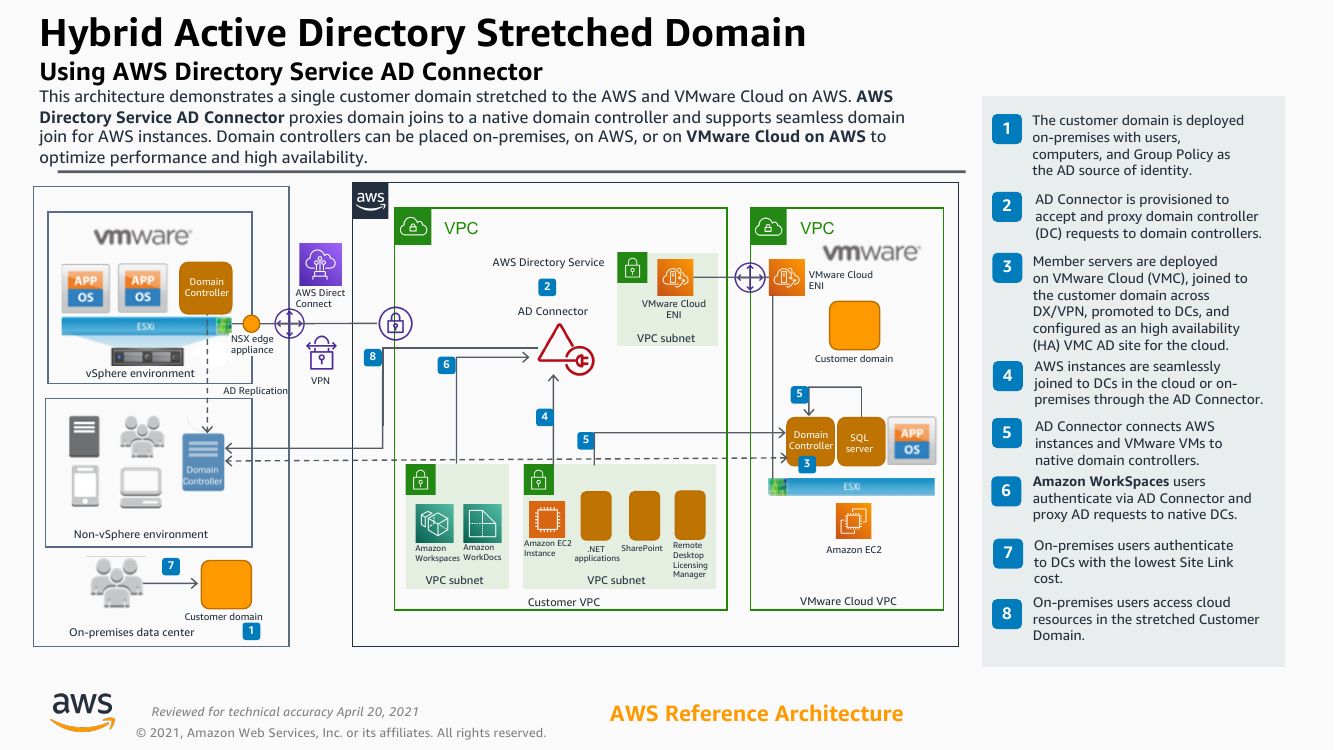The height and width of the screenshot is (750, 1334).
Task: Click the APP OS icon beside SQL server
Action: [x=912, y=441]
